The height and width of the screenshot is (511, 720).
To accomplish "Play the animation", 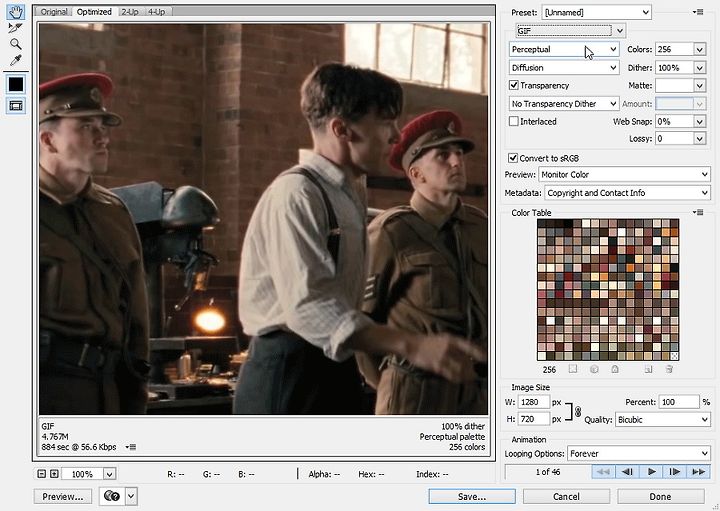I will point(651,472).
